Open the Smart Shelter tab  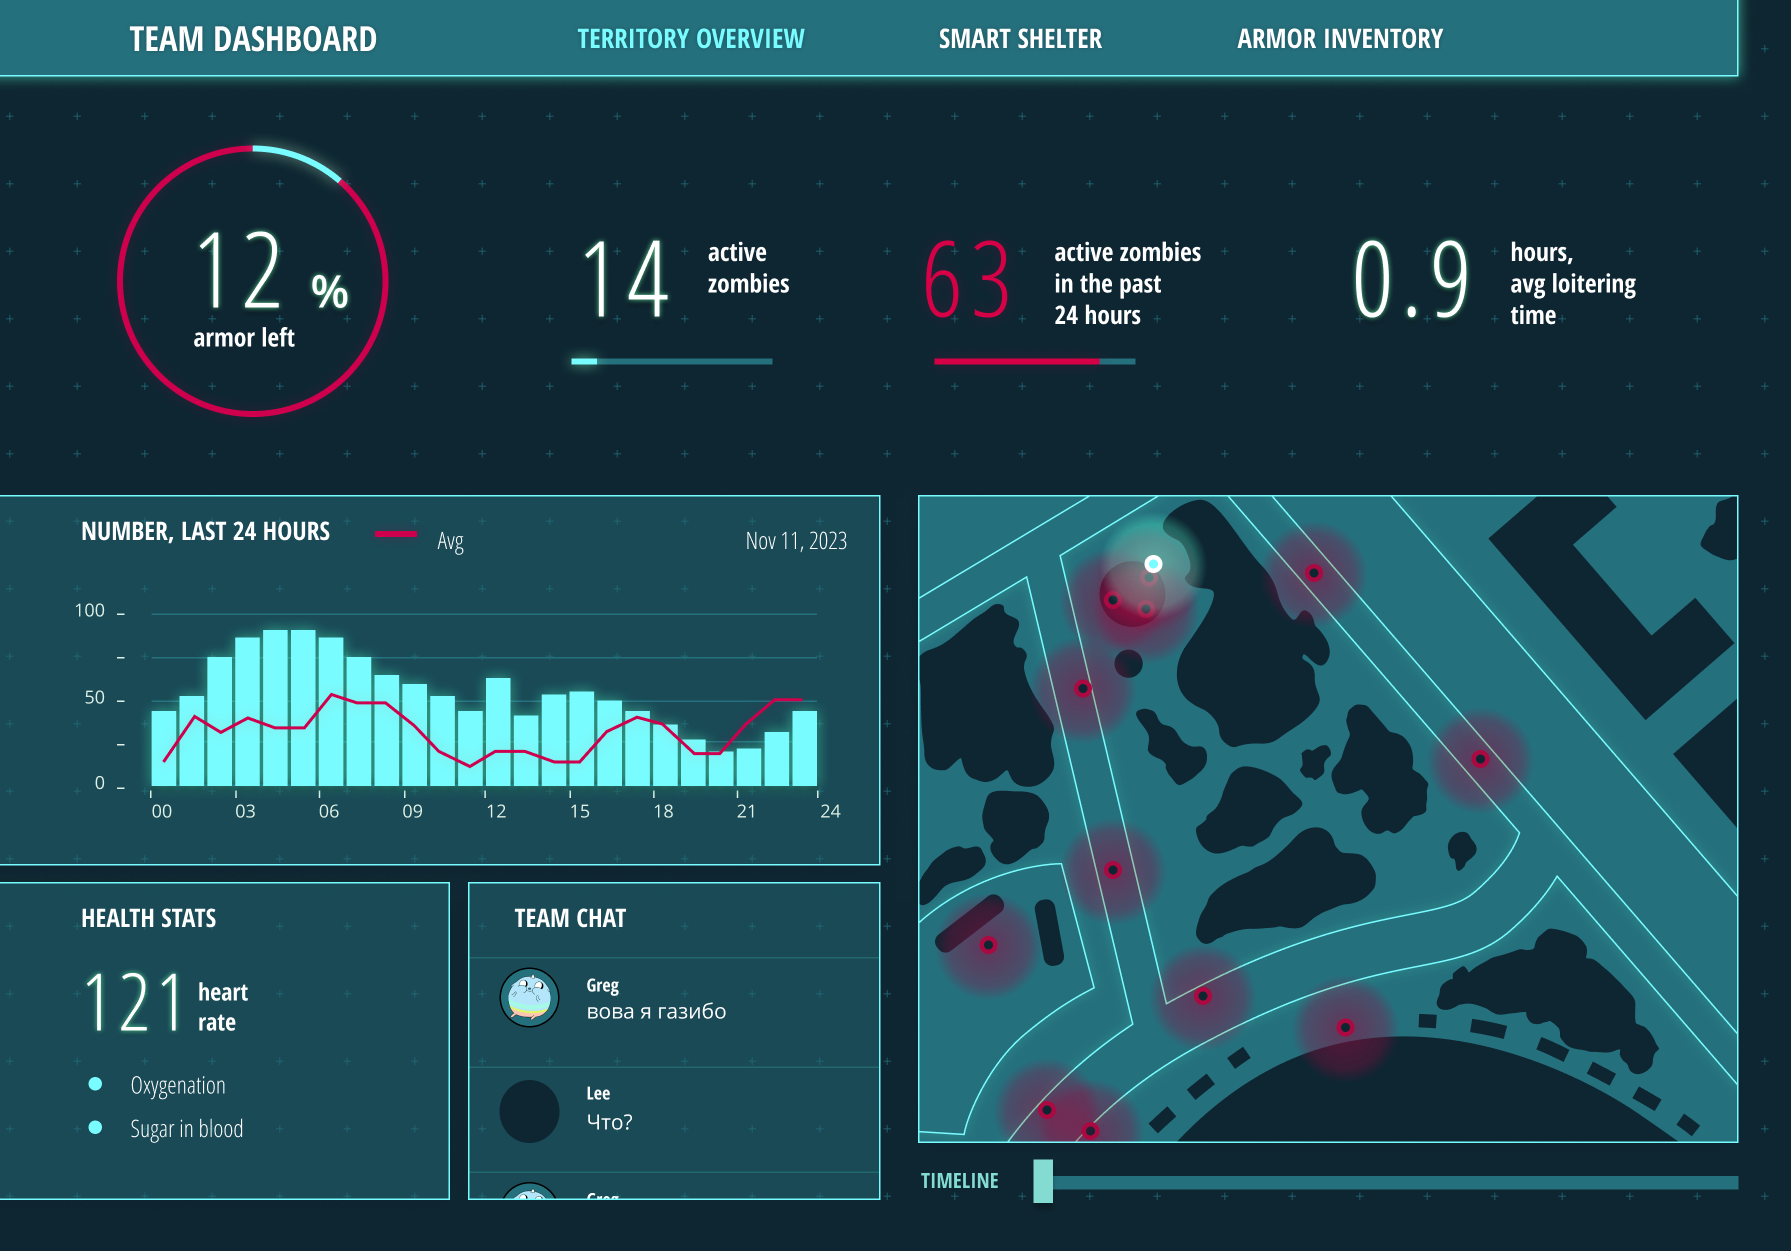(1019, 39)
